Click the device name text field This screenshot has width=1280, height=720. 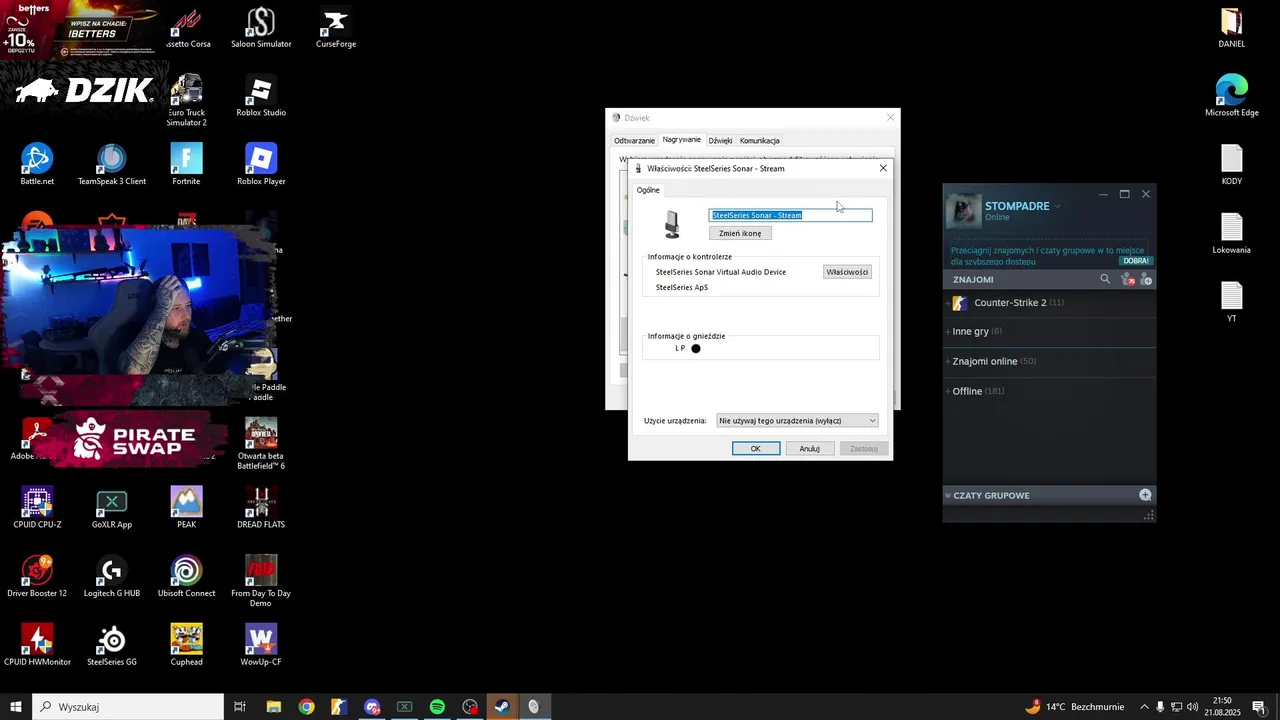[x=790, y=215]
